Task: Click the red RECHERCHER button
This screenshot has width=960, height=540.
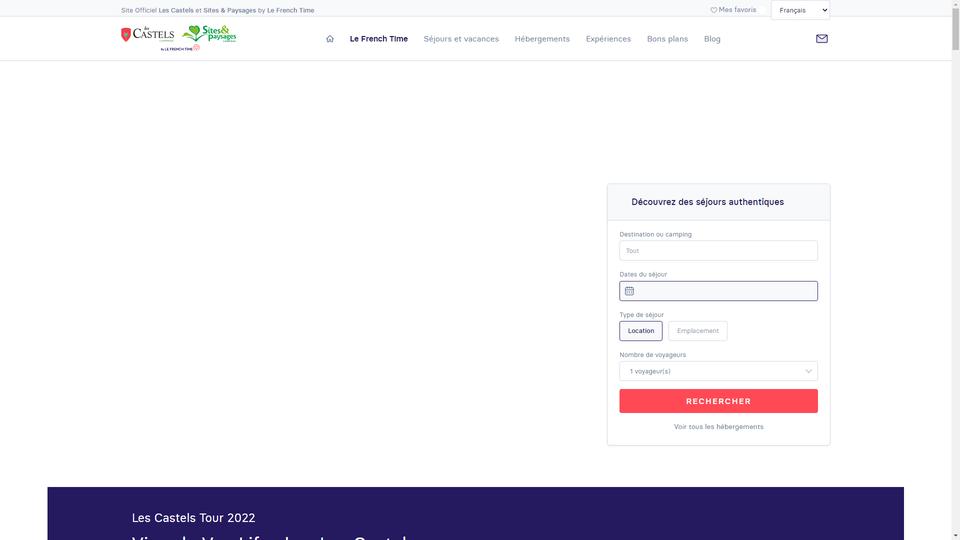Action: (x=718, y=401)
